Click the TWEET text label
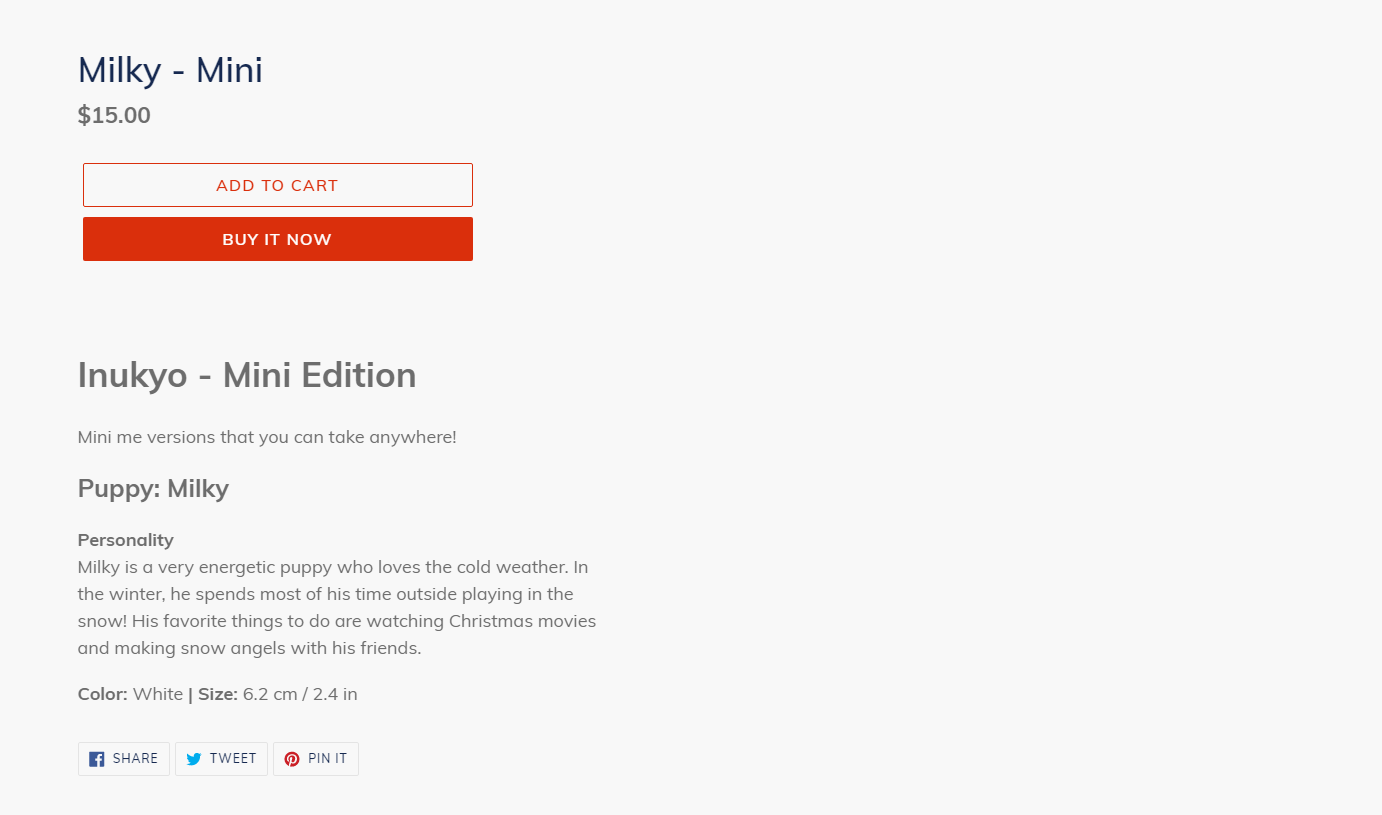The height and width of the screenshot is (815, 1382). pos(233,759)
